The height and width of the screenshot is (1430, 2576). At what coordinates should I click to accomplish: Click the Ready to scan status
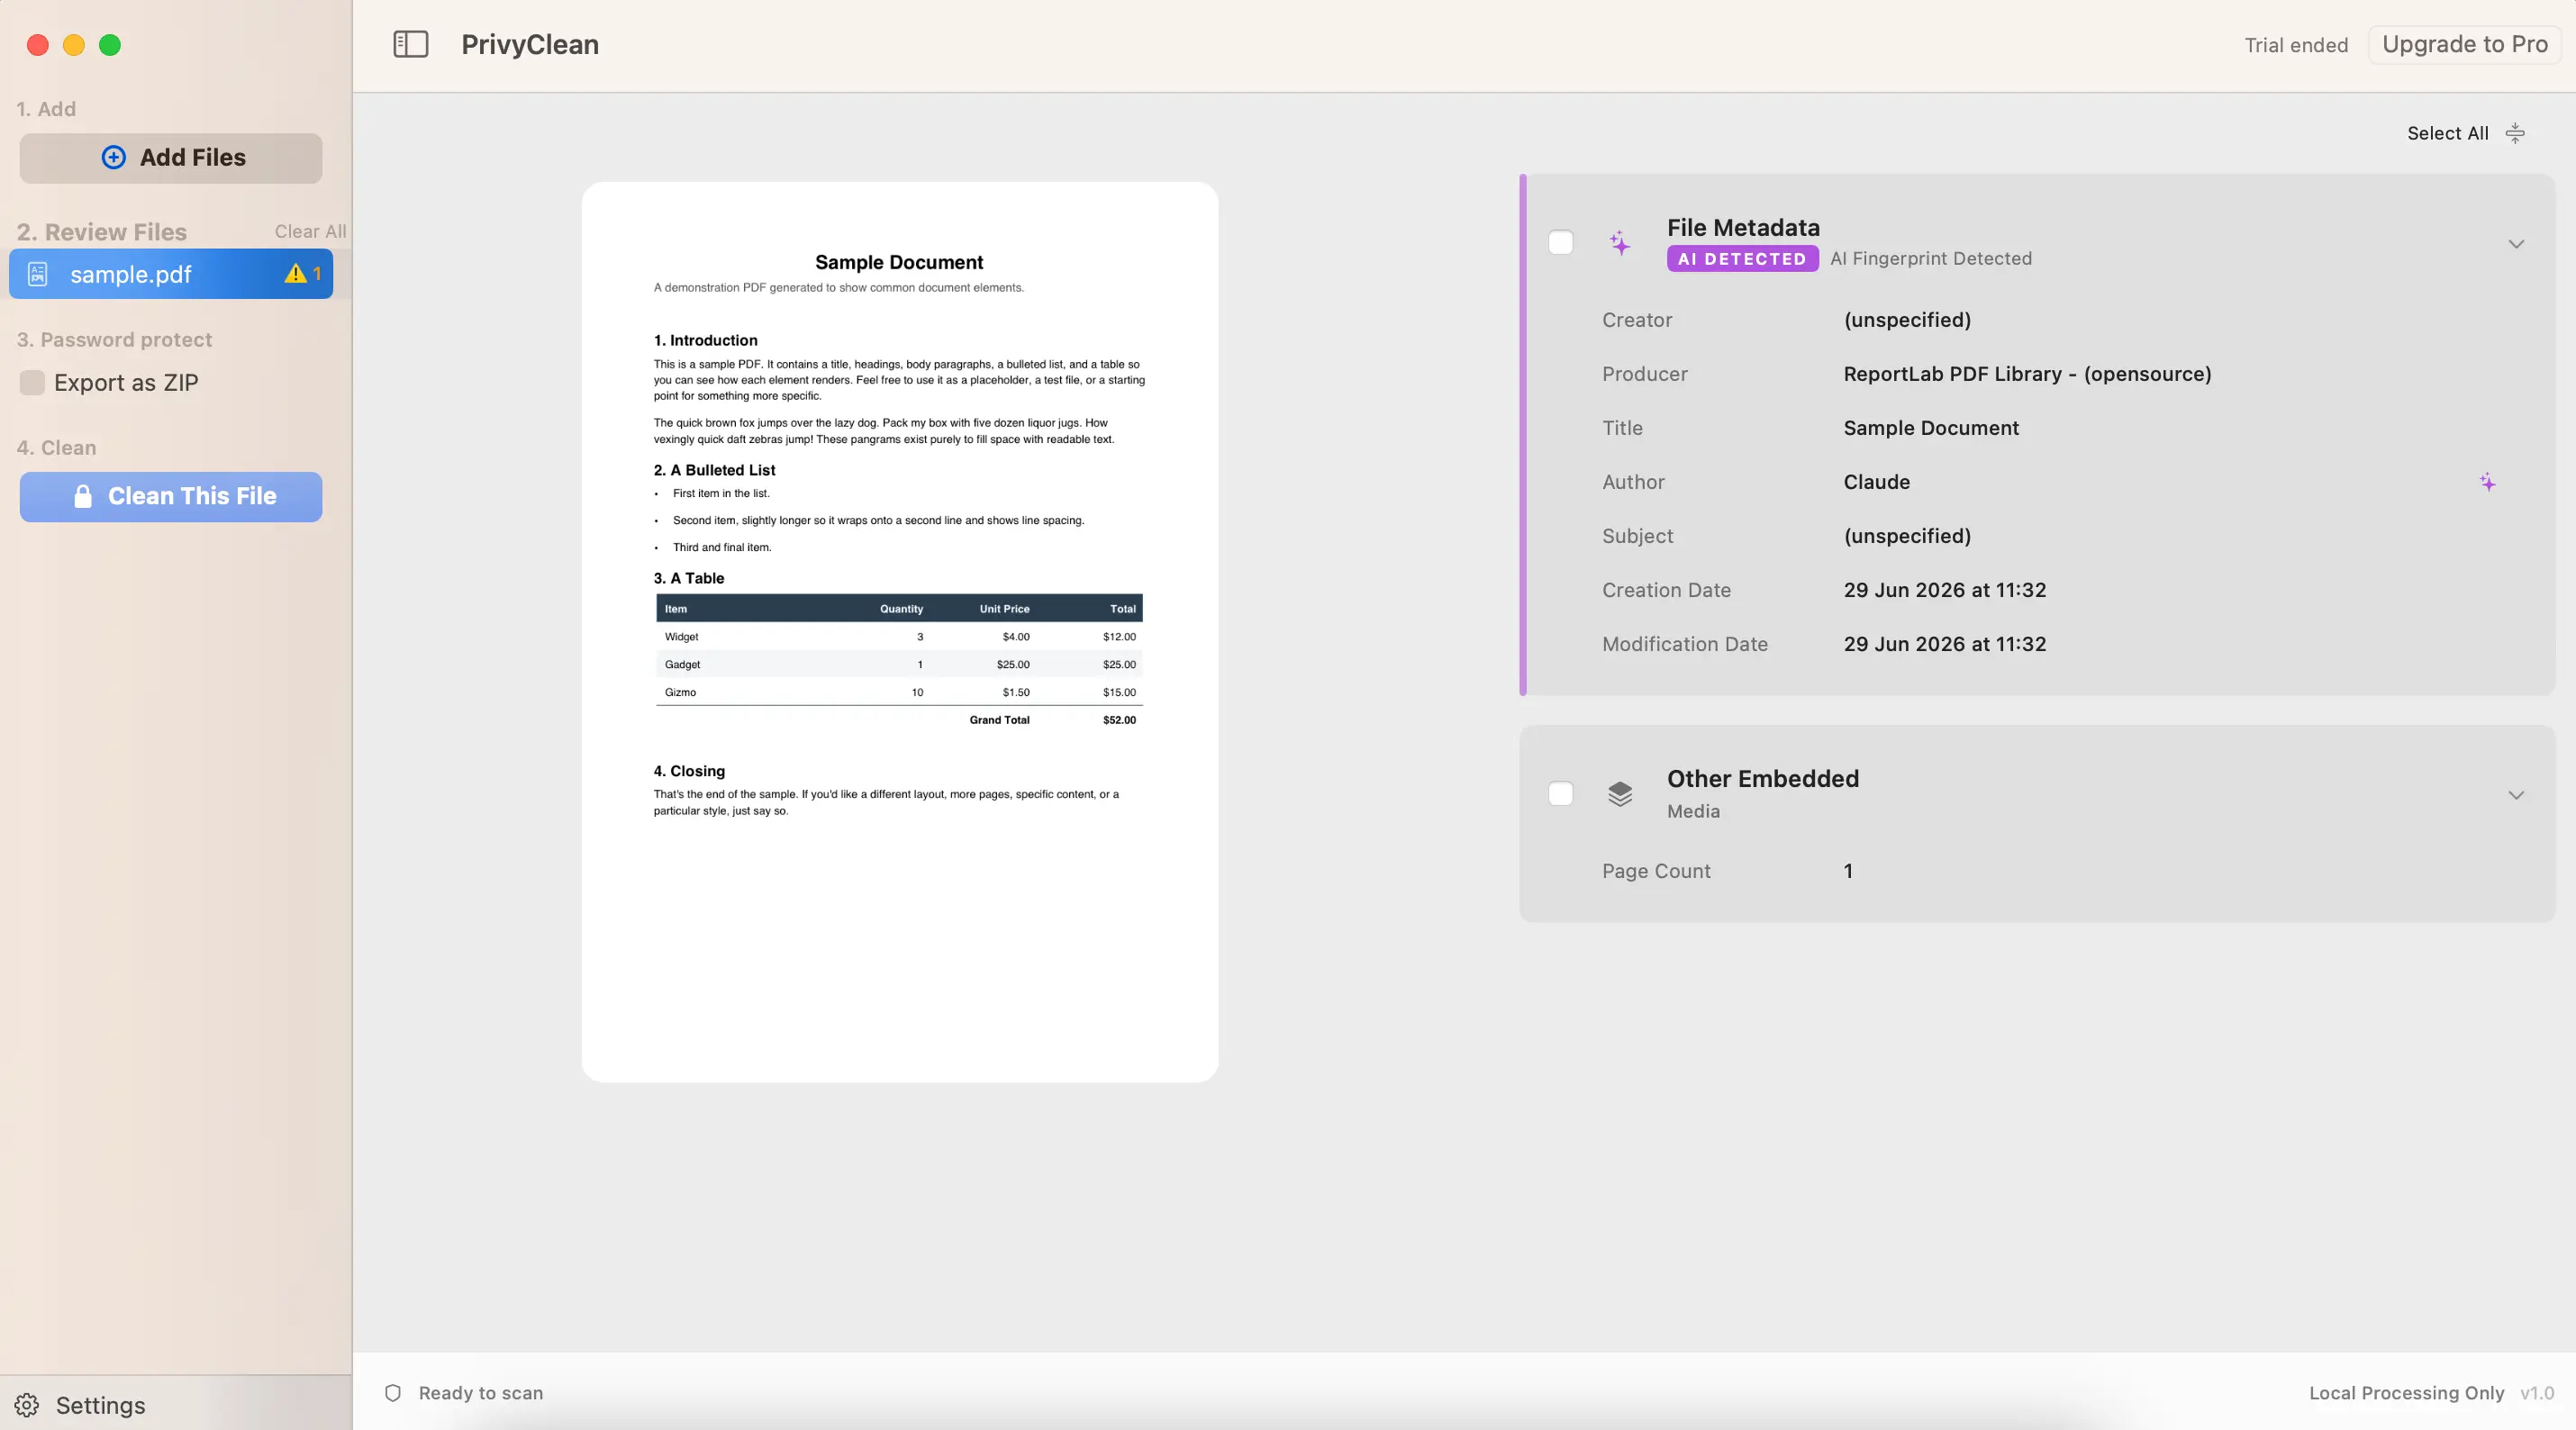point(480,1393)
